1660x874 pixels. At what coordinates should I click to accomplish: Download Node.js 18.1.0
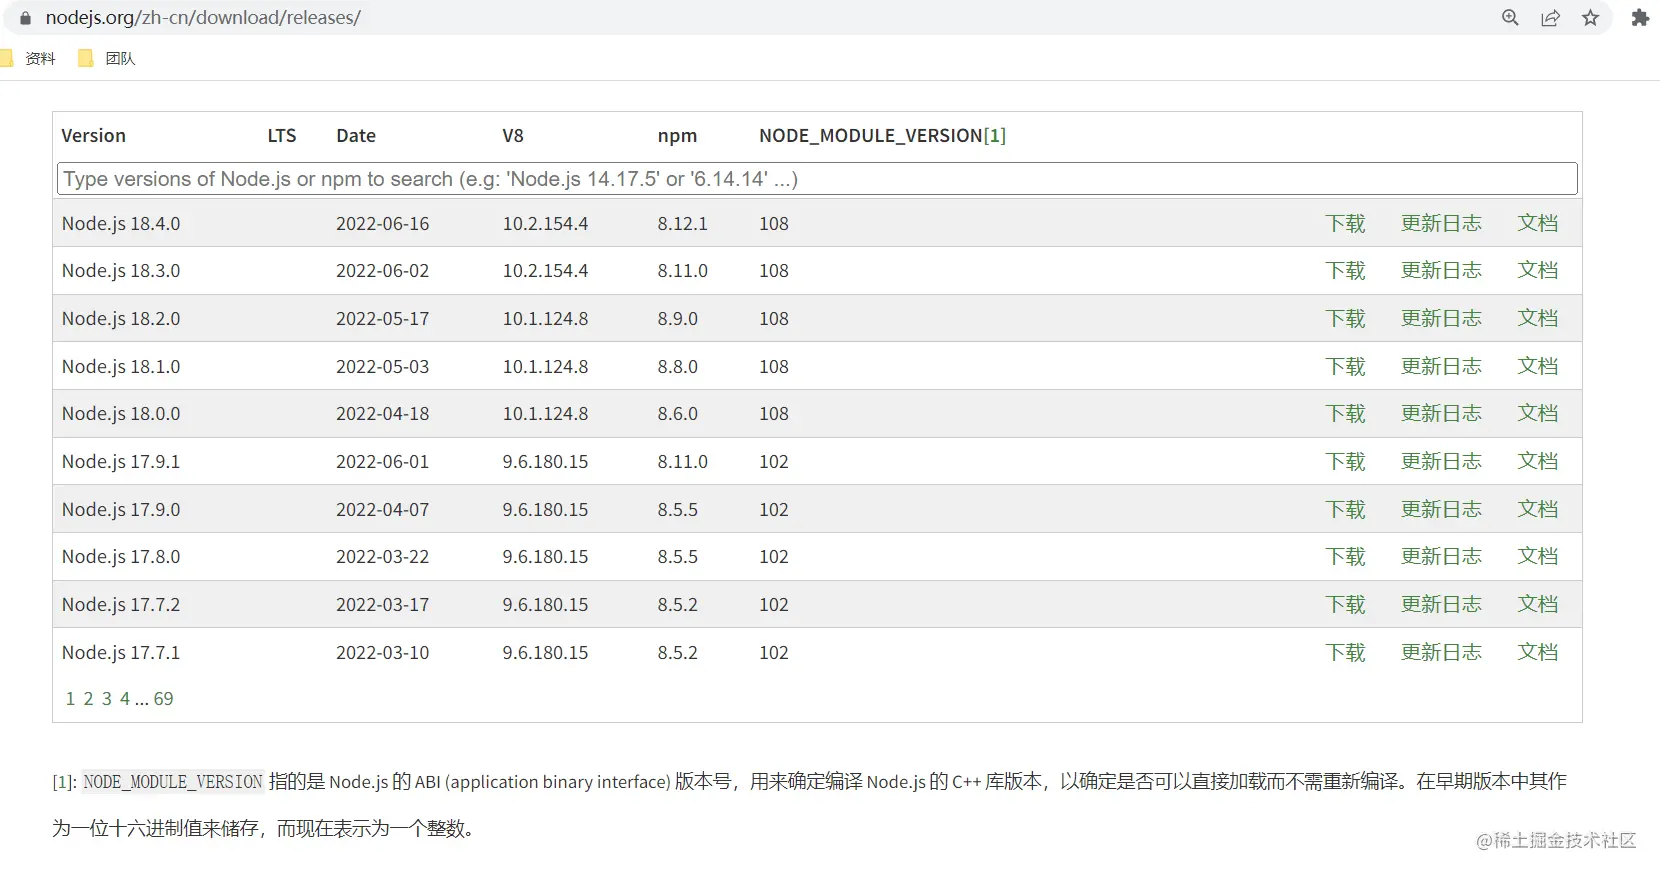[x=1345, y=367]
